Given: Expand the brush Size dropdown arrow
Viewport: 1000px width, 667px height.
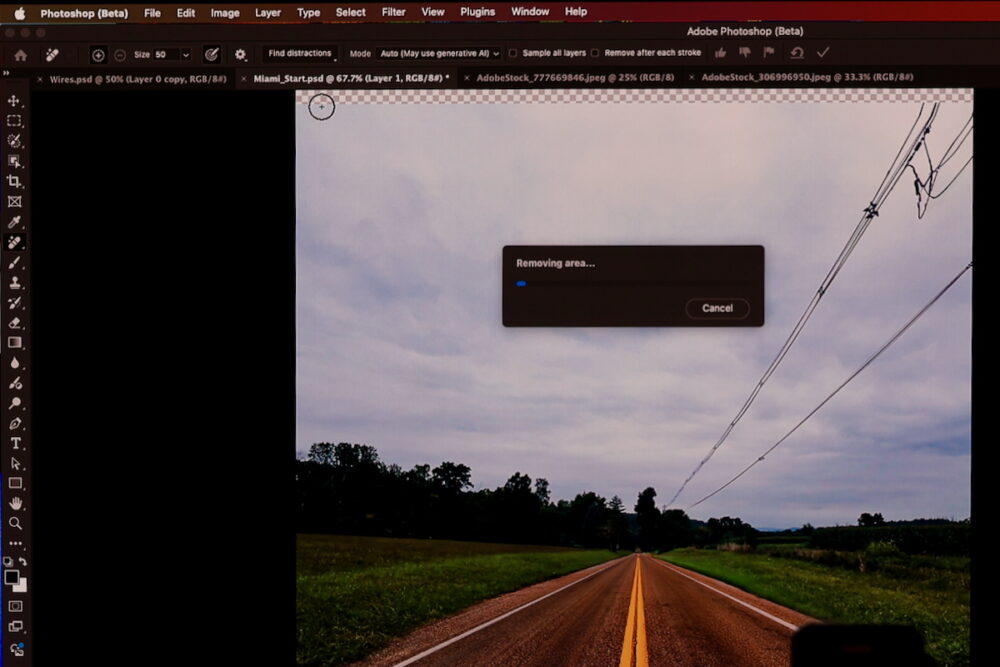Looking at the screenshot, I should click(x=185, y=55).
